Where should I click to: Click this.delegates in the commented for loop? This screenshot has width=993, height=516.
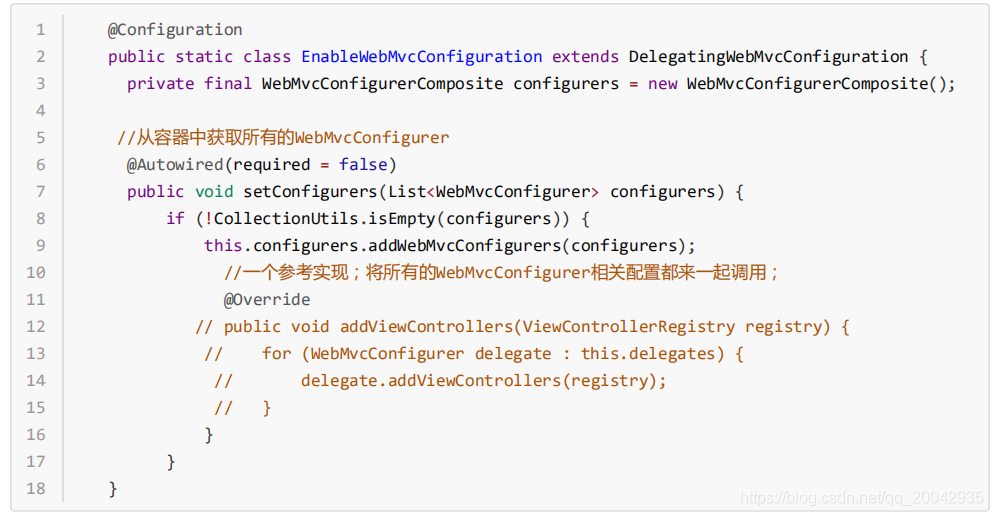[x=648, y=353]
